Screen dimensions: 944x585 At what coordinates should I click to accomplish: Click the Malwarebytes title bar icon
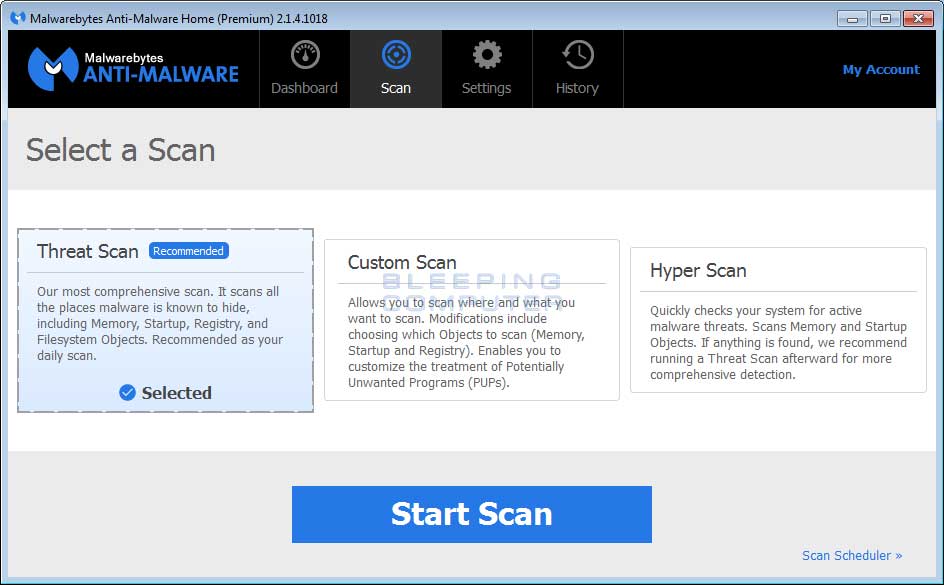pyautogui.click(x=18, y=18)
